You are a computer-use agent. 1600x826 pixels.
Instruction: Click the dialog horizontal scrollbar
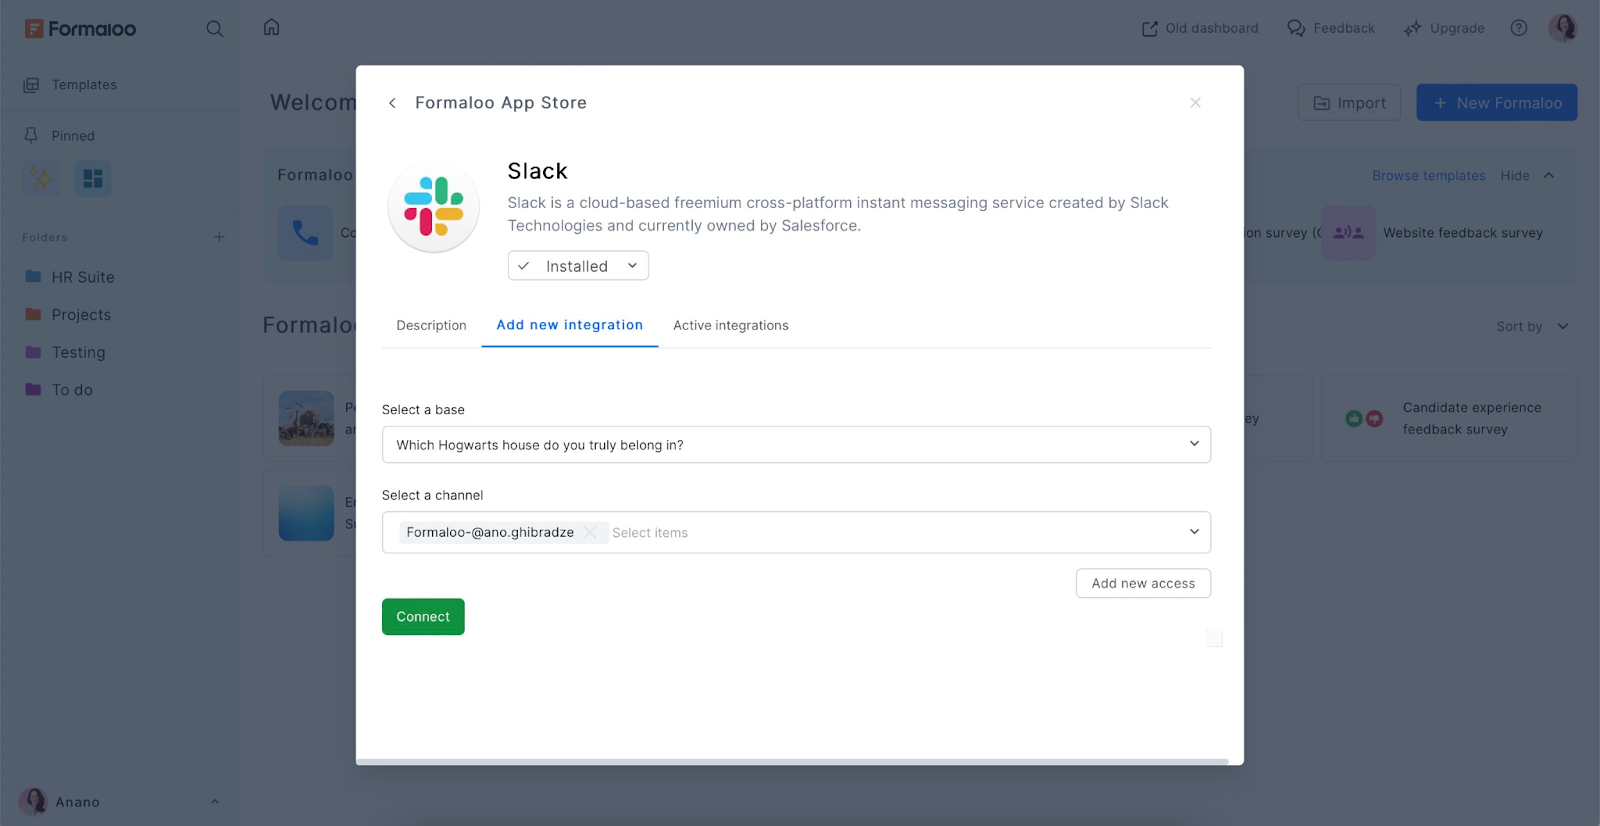point(792,762)
